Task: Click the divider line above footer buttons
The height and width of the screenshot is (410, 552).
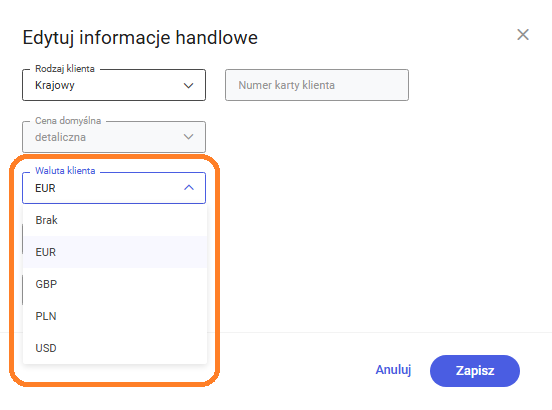Action: tap(380, 332)
